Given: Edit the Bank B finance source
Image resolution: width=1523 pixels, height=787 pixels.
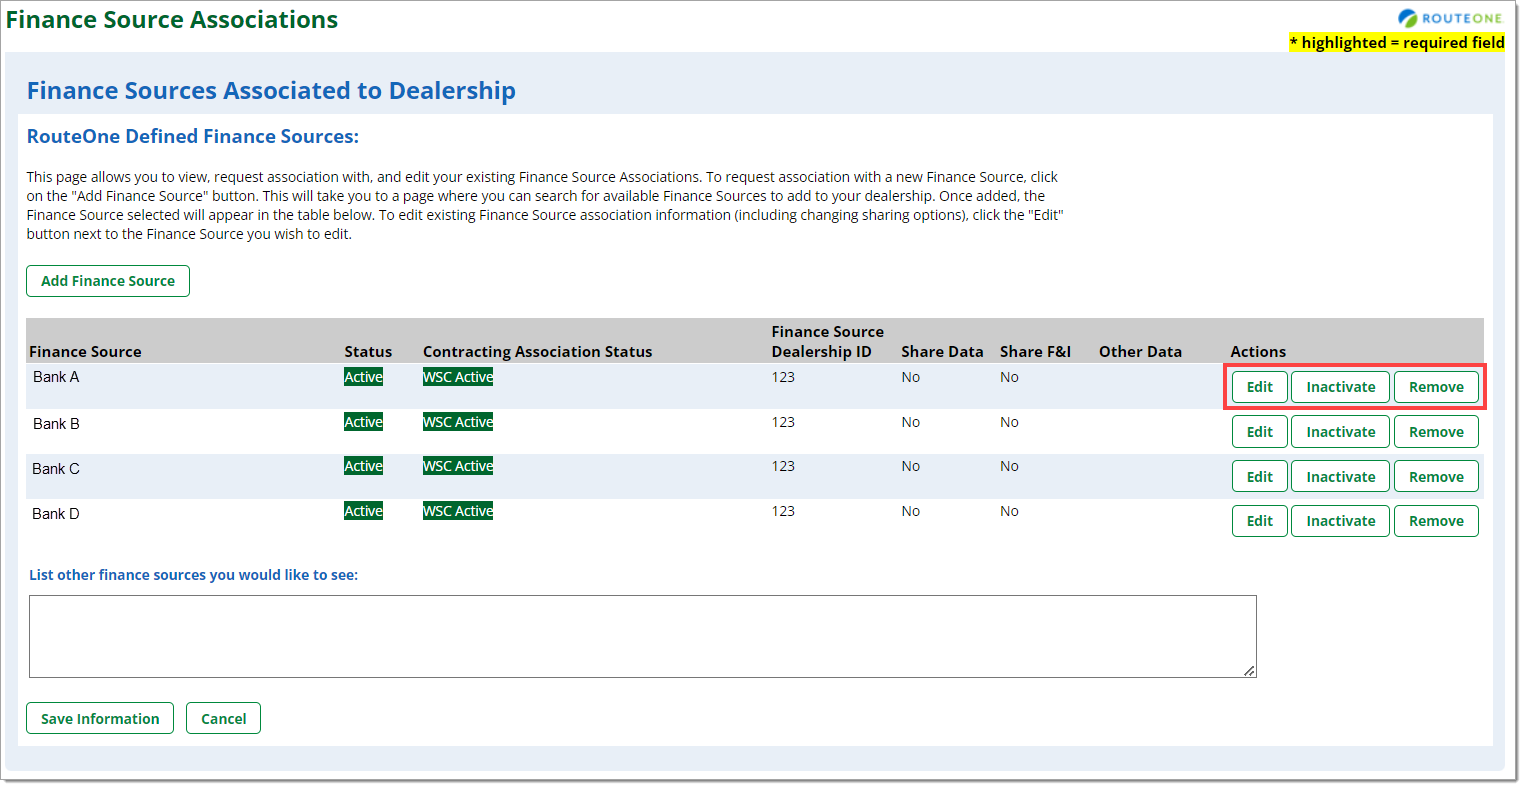Looking at the screenshot, I should [x=1259, y=432].
